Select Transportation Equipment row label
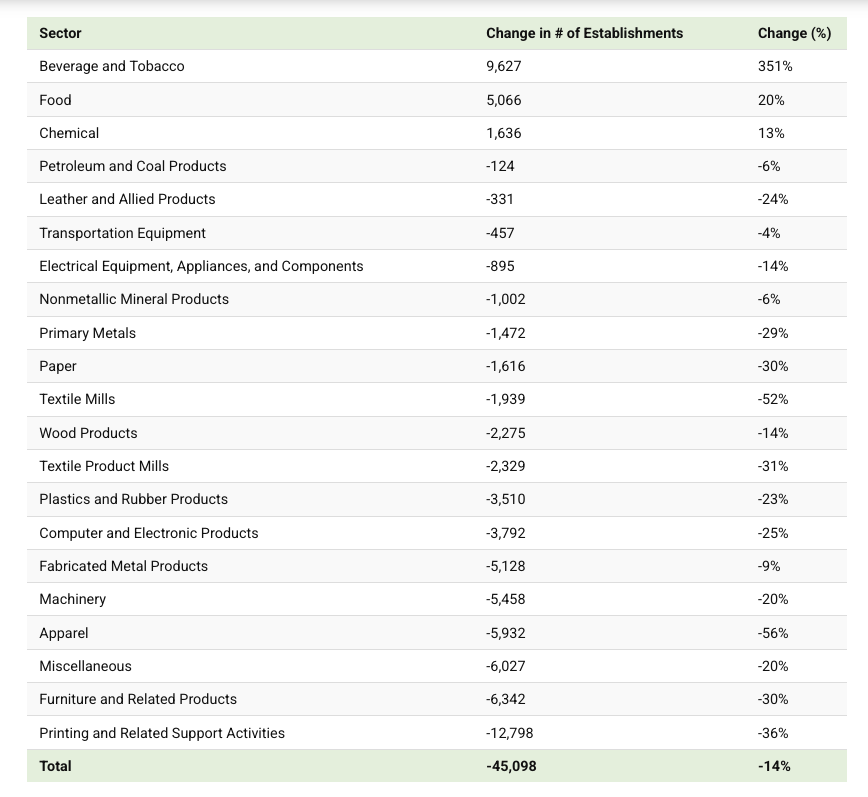Image resolution: width=868 pixels, height=797 pixels. point(122,233)
